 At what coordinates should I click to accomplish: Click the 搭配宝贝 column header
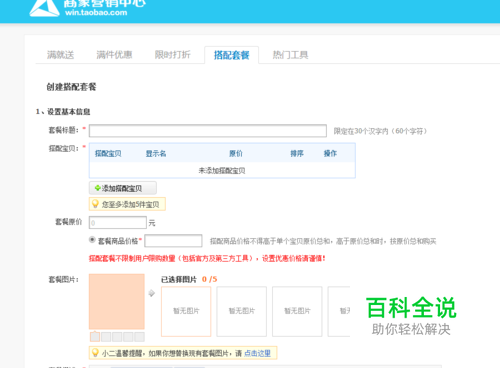[108, 154]
